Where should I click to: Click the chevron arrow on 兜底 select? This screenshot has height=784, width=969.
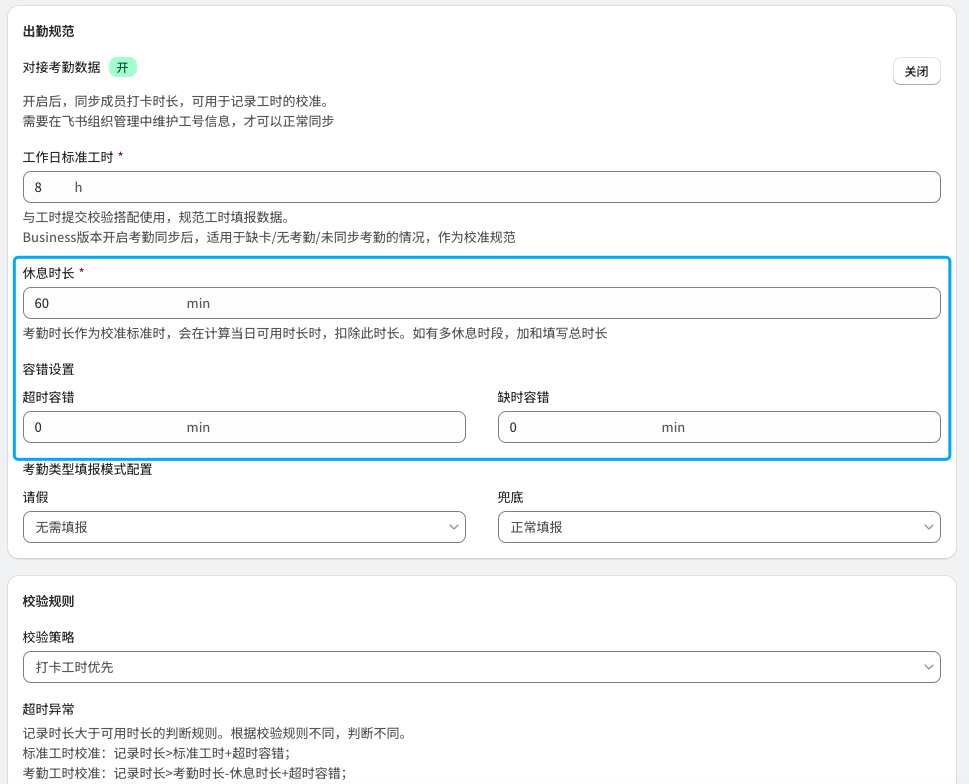[x=929, y=527]
